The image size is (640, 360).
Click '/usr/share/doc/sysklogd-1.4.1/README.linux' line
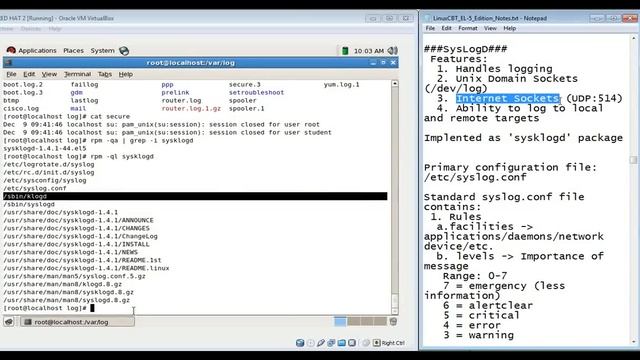click(86, 268)
